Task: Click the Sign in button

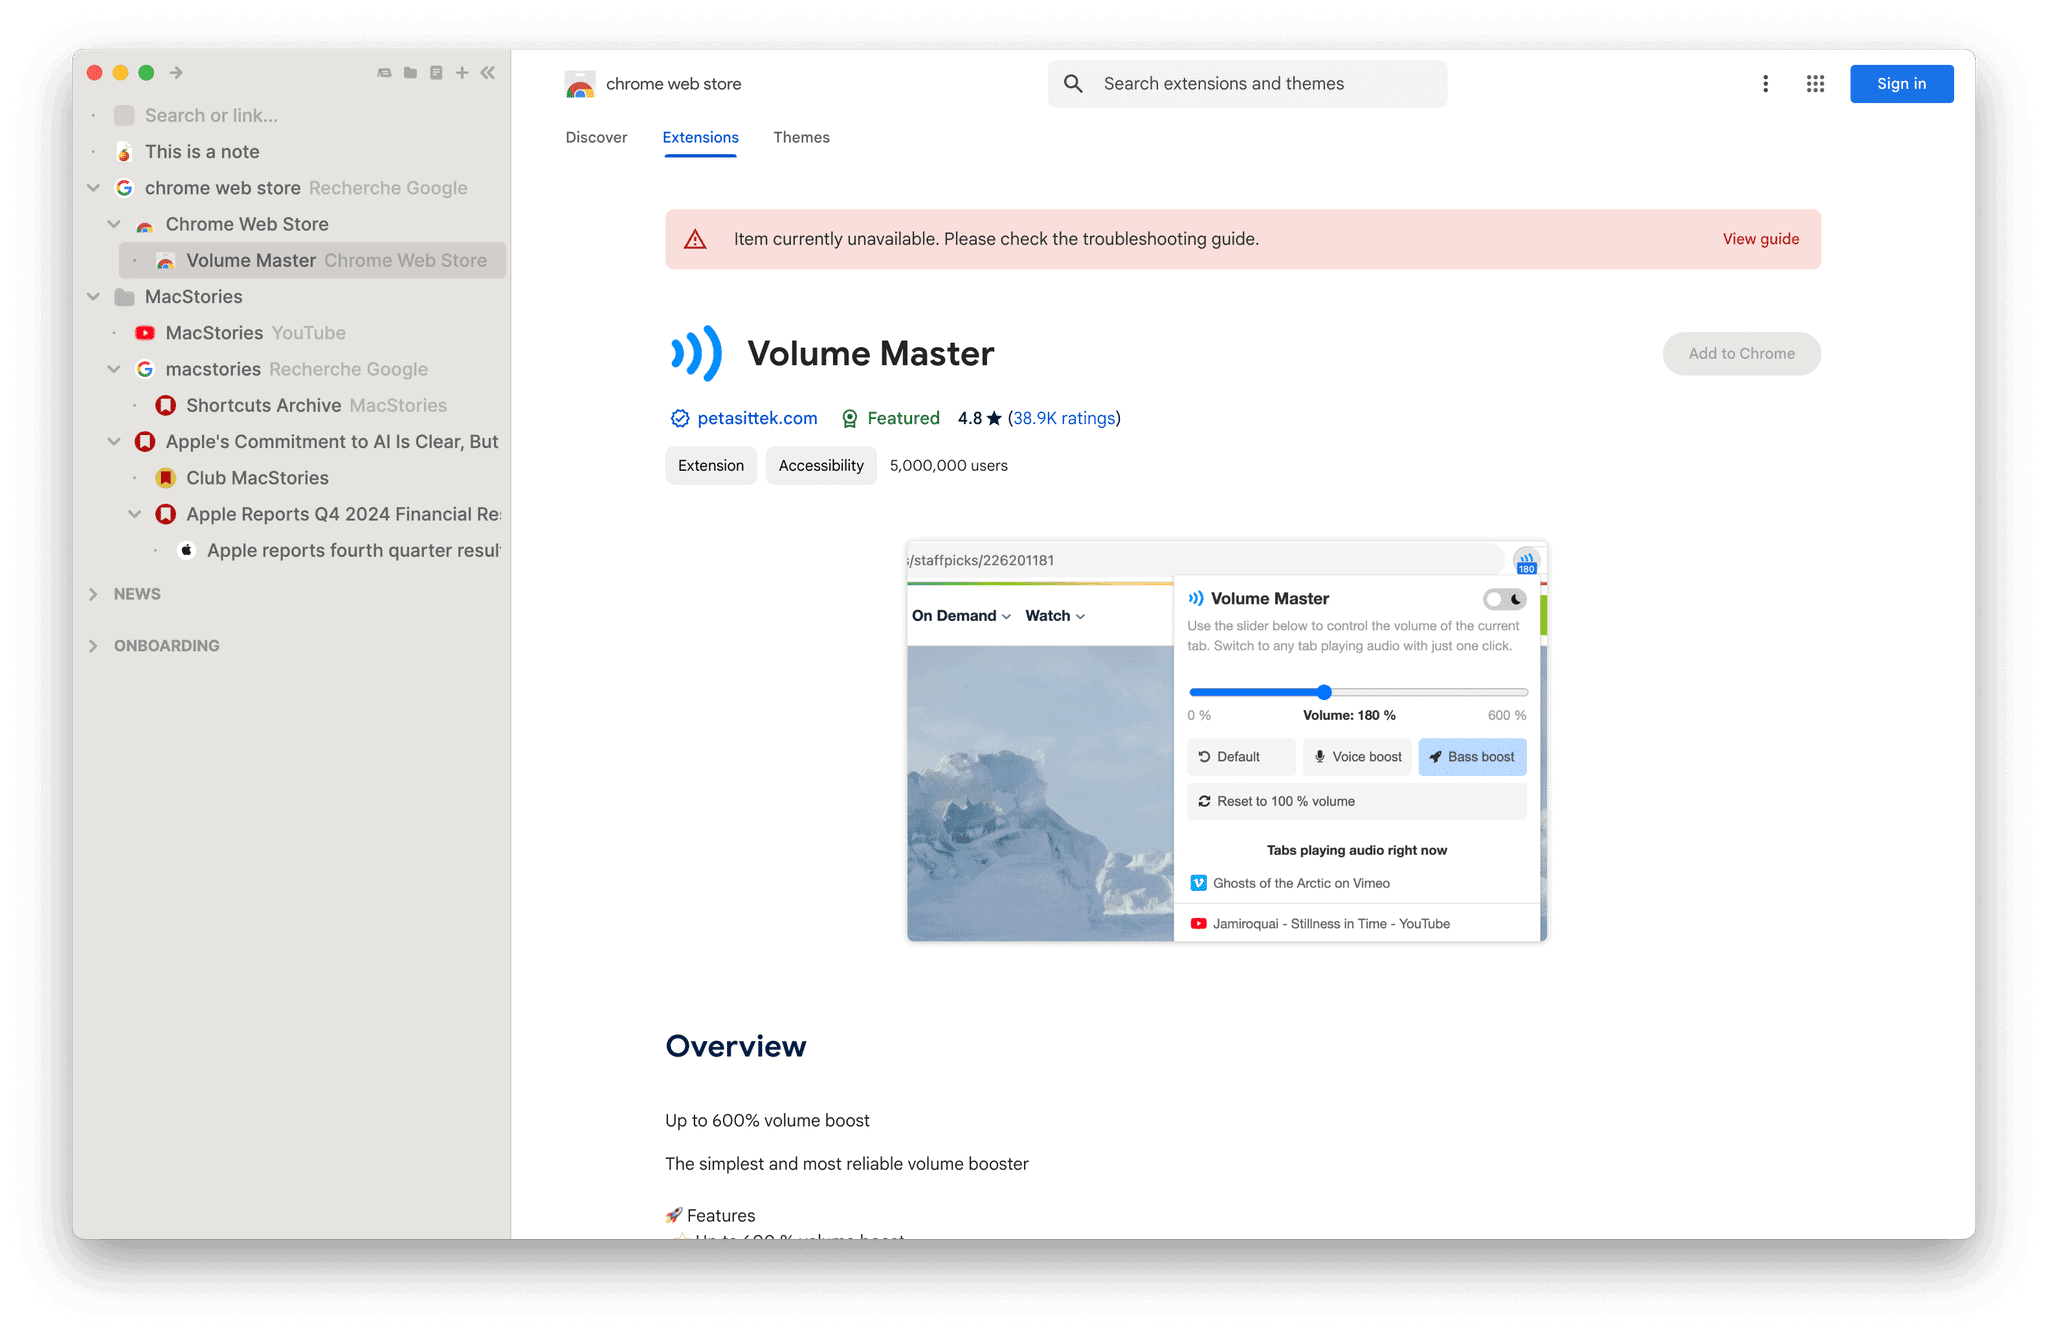Action: [x=1901, y=84]
